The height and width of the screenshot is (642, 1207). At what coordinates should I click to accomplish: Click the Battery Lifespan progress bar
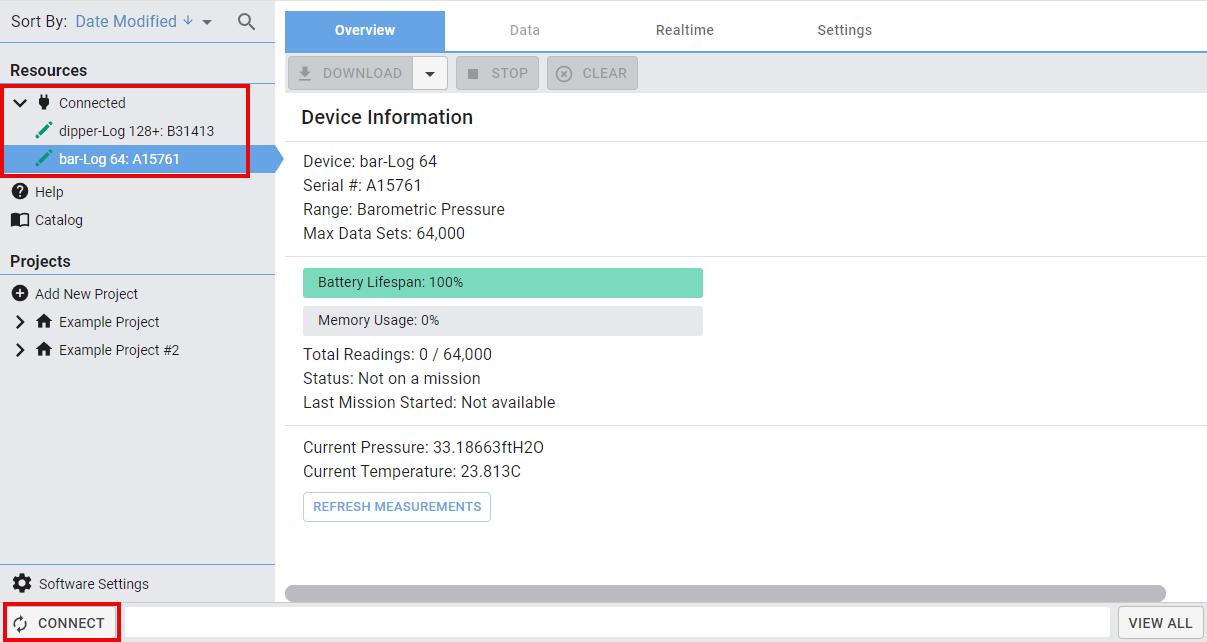[x=503, y=282]
